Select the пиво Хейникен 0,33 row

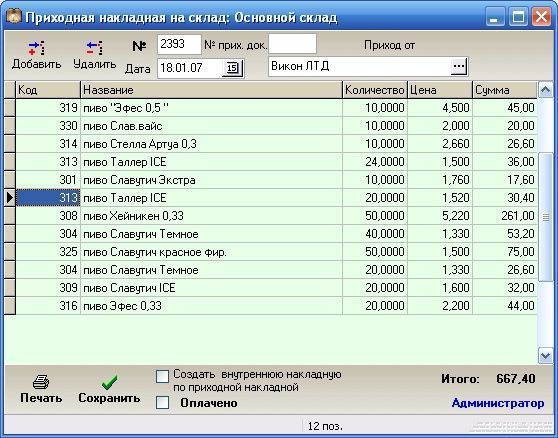click(277, 216)
